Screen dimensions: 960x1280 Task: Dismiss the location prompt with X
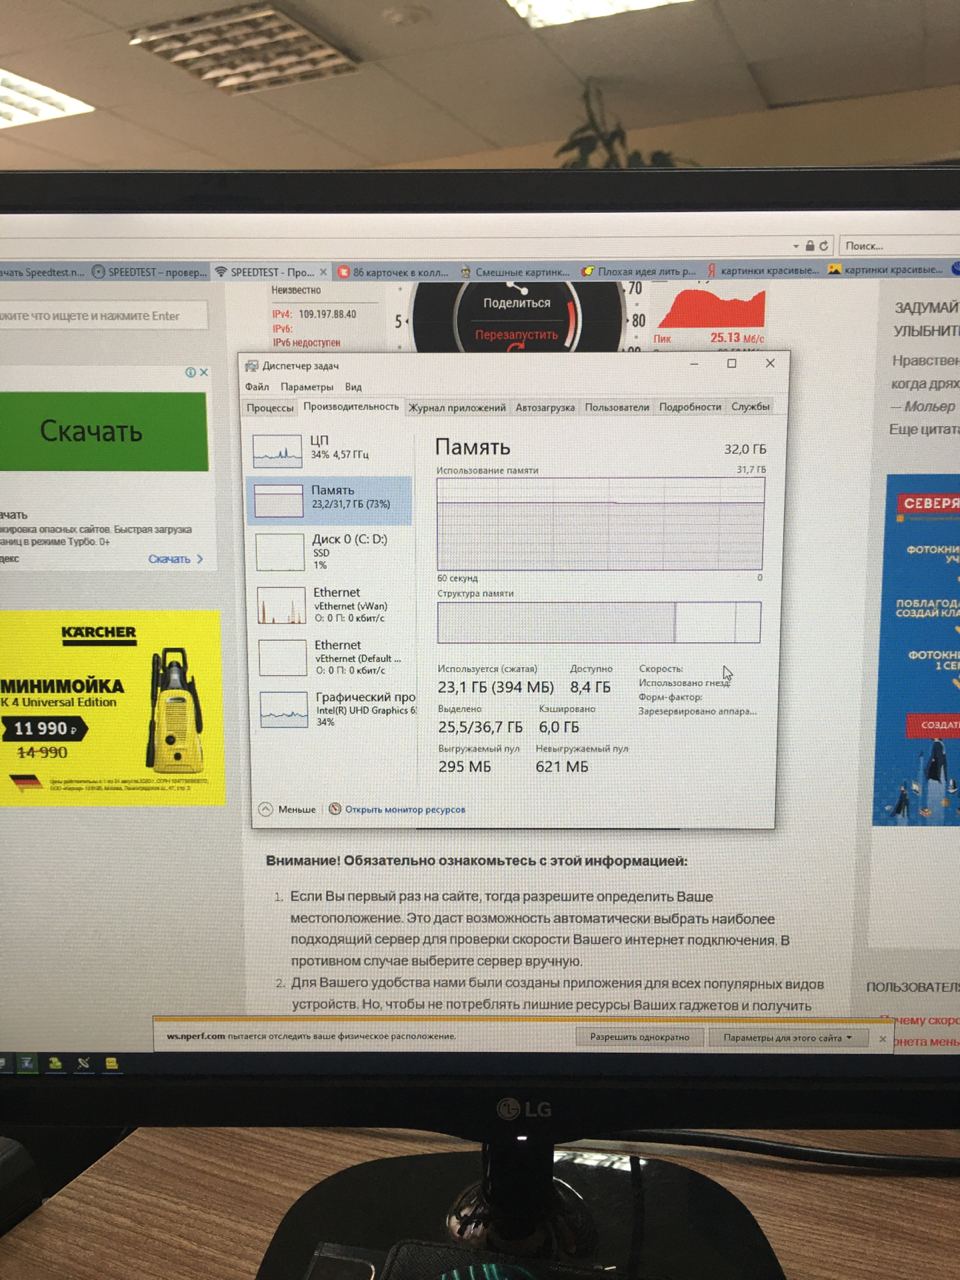click(x=882, y=1039)
